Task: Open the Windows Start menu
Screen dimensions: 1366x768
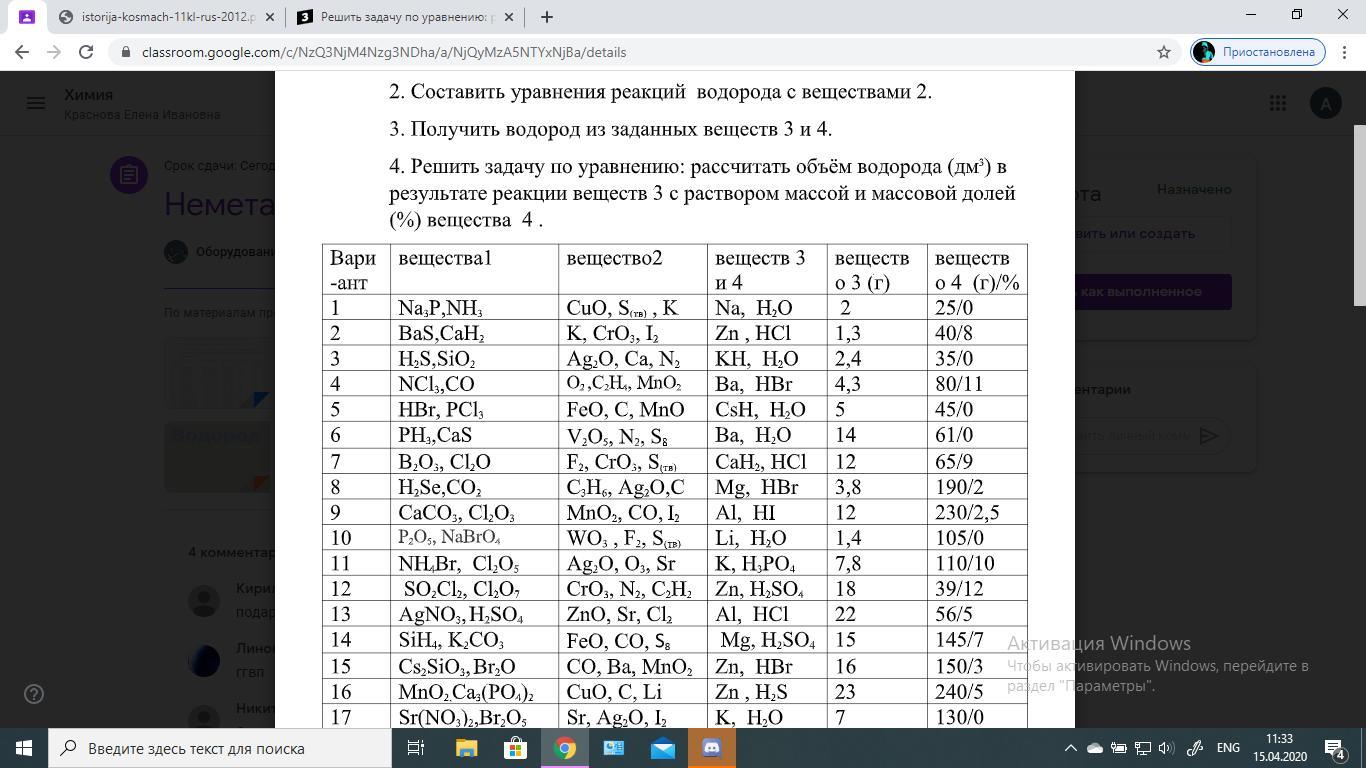Action: click(x=24, y=748)
